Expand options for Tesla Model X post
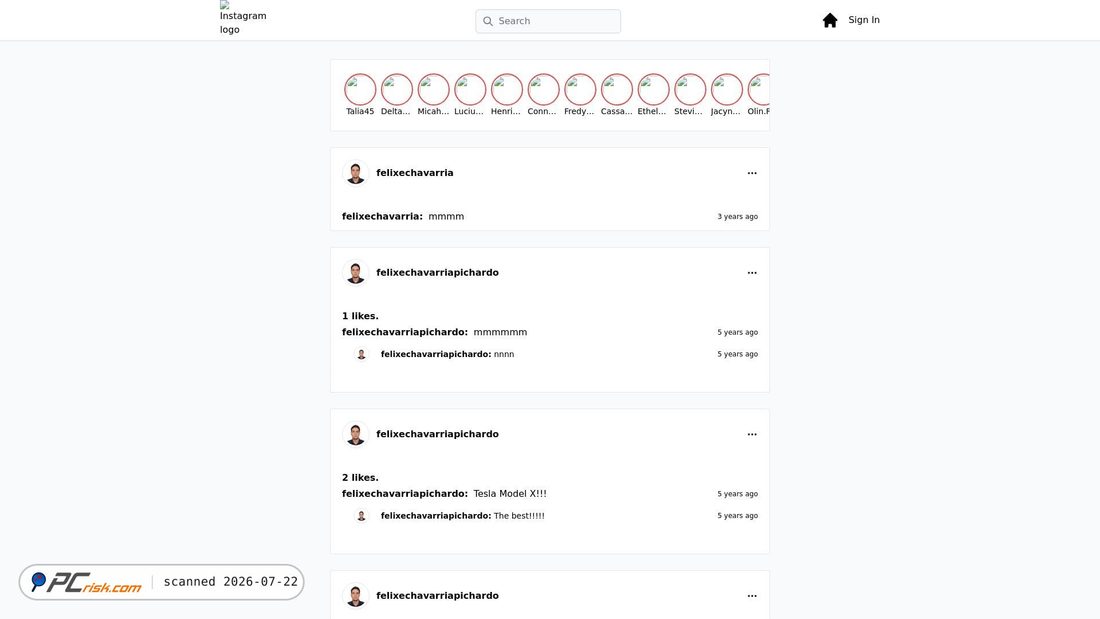The height and width of the screenshot is (619, 1100). pos(752,434)
